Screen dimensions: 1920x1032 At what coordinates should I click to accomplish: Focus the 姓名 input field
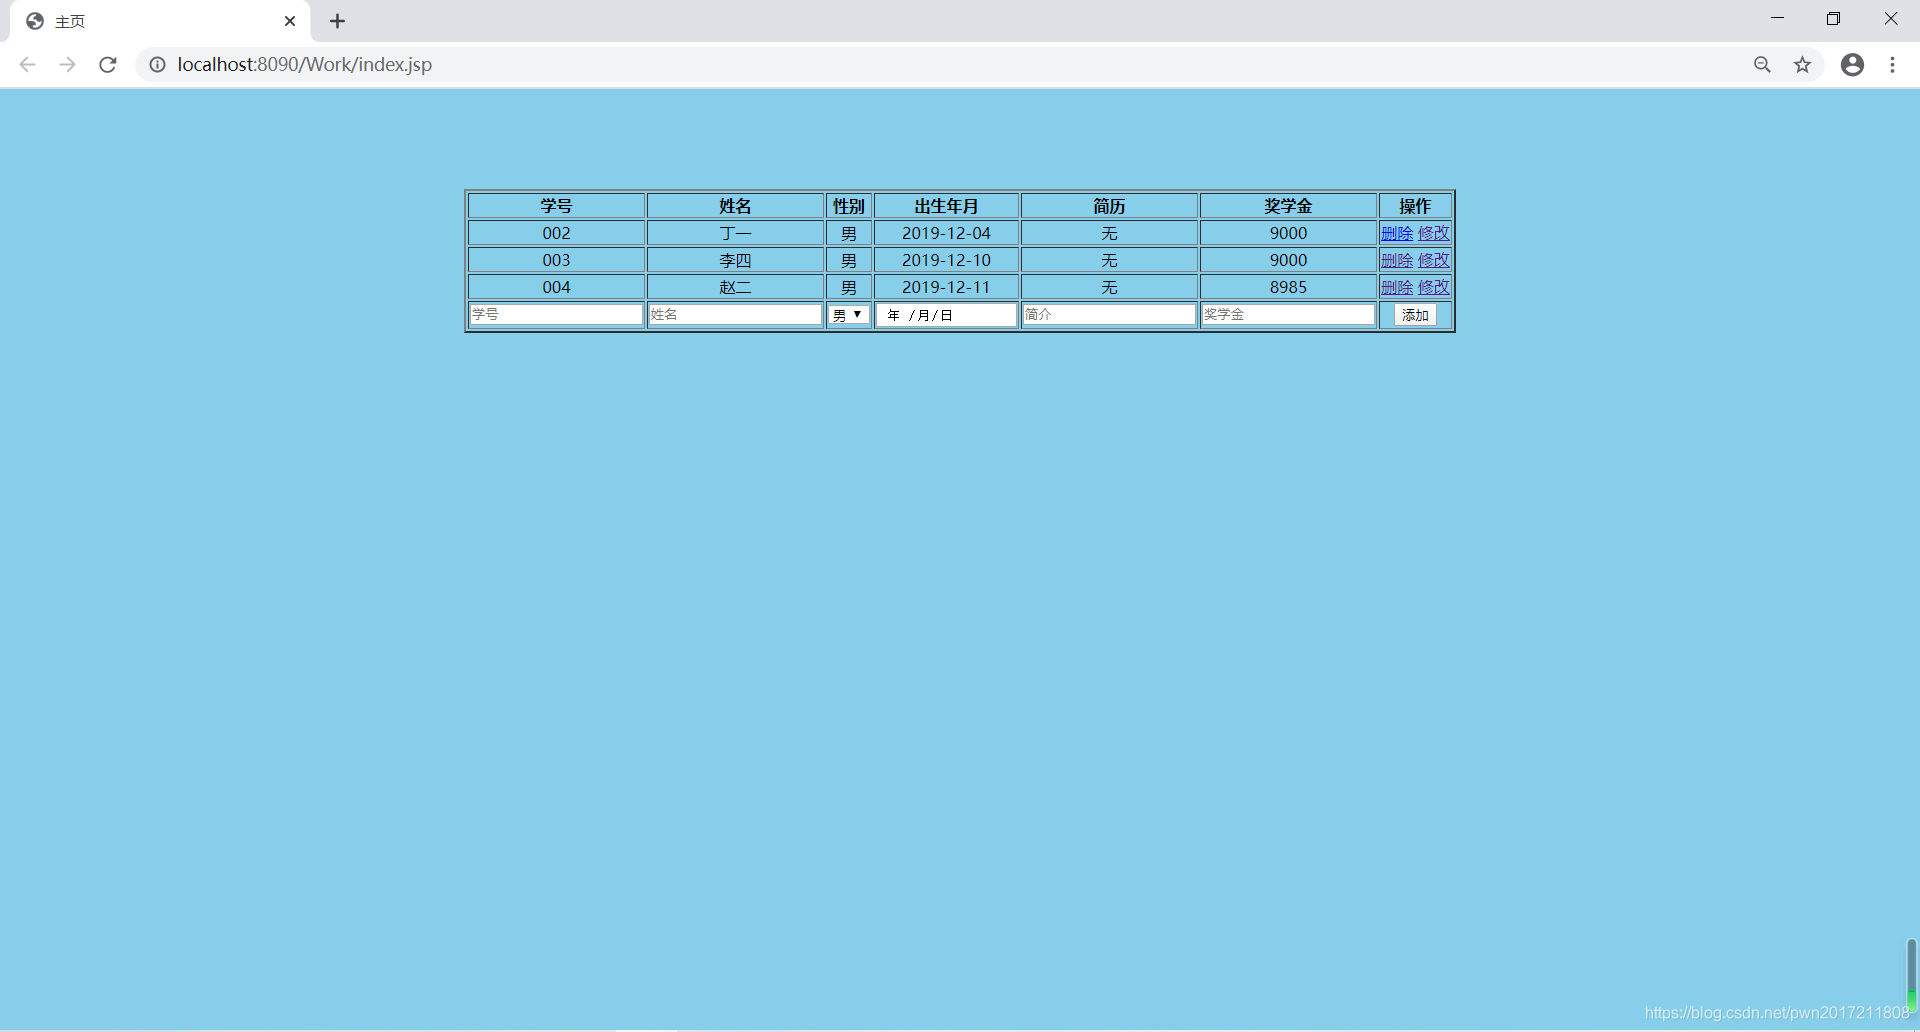click(x=735, y=314)
